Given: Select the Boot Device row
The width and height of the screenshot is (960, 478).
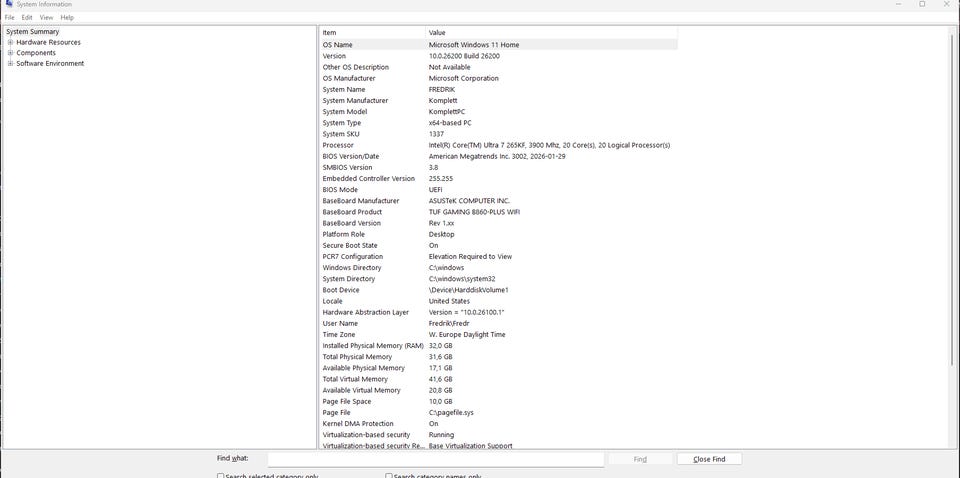Looking at the screenshot, I should pyautogui.click(x=498, y=290).
